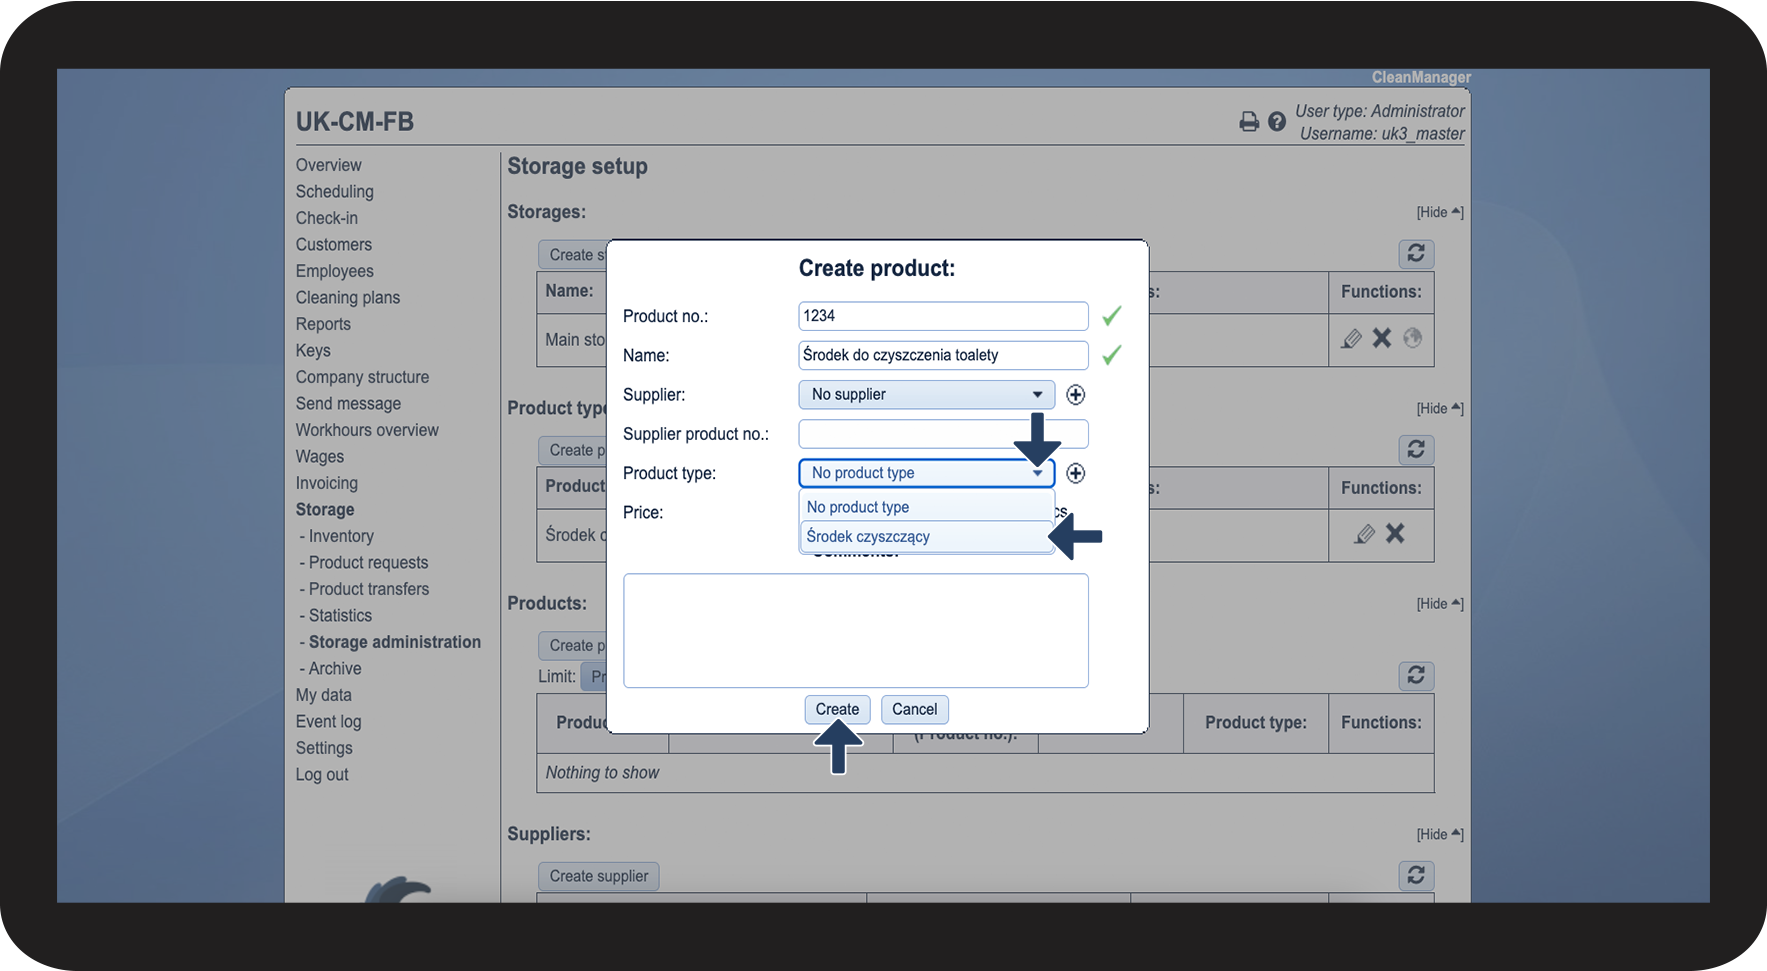The image size is (1767, 971).
Task: Refresh the Storages table
Action: [x=1415, y=254]
